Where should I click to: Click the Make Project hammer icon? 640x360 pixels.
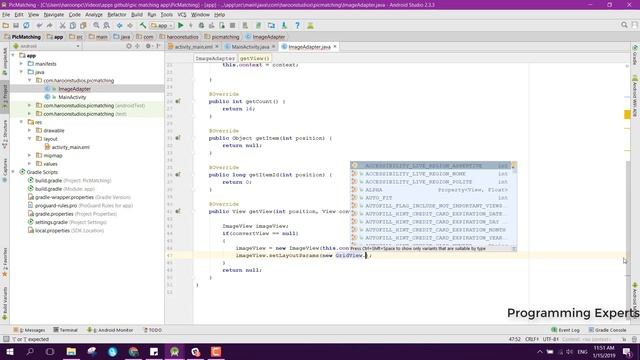(143, 25)
